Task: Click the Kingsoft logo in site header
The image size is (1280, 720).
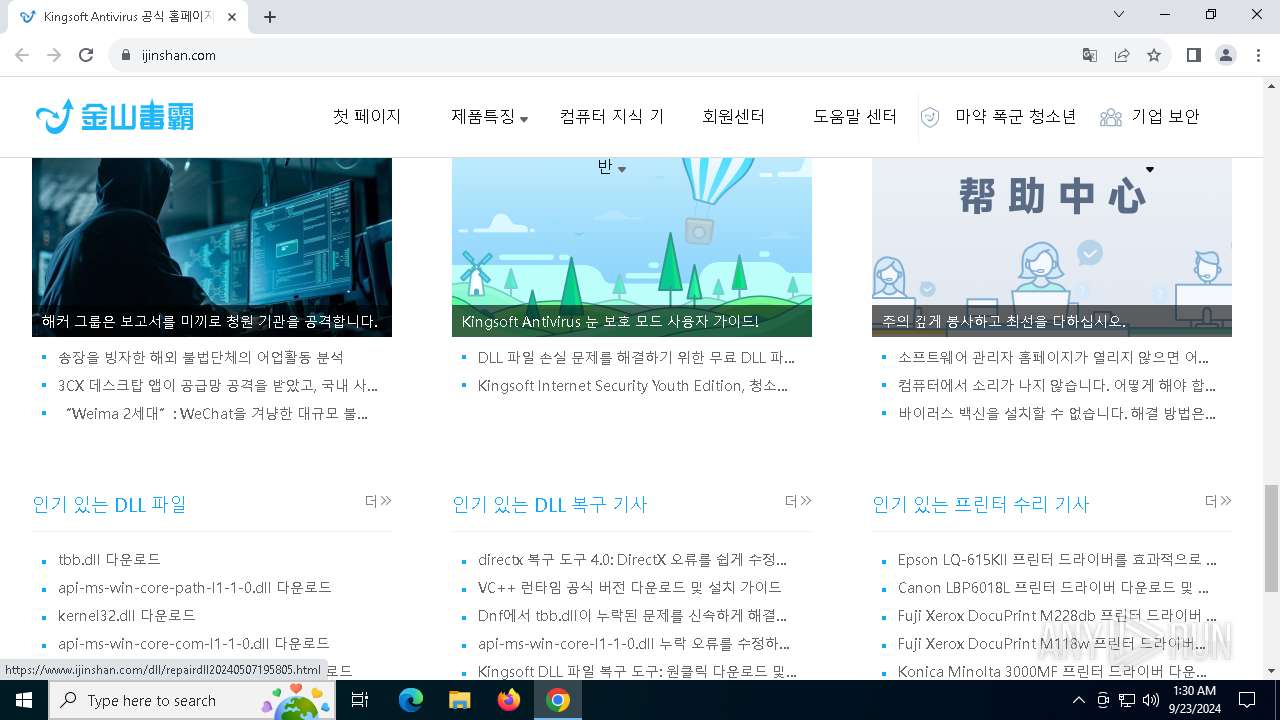Action: tap(115, 116)
